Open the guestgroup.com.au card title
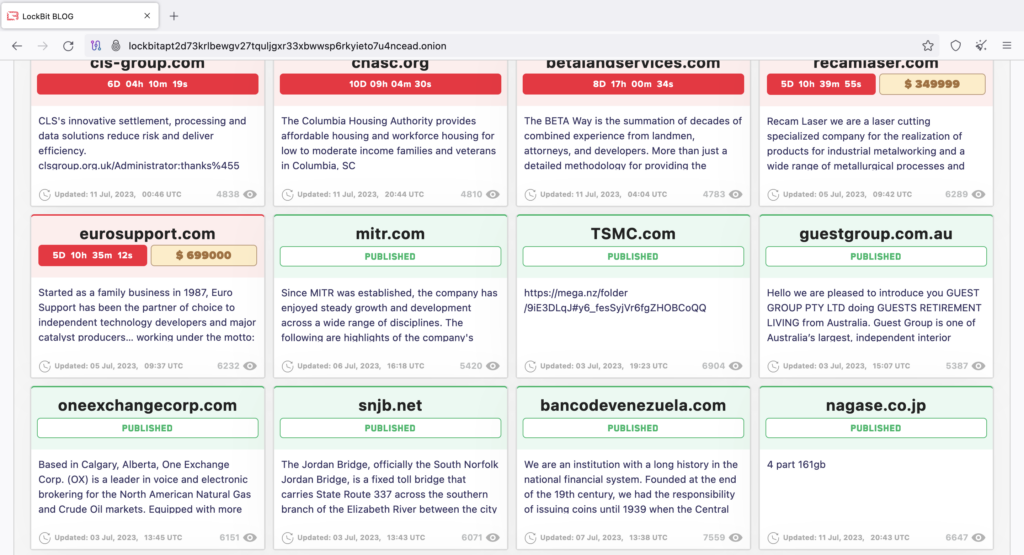 coord(876,234)
